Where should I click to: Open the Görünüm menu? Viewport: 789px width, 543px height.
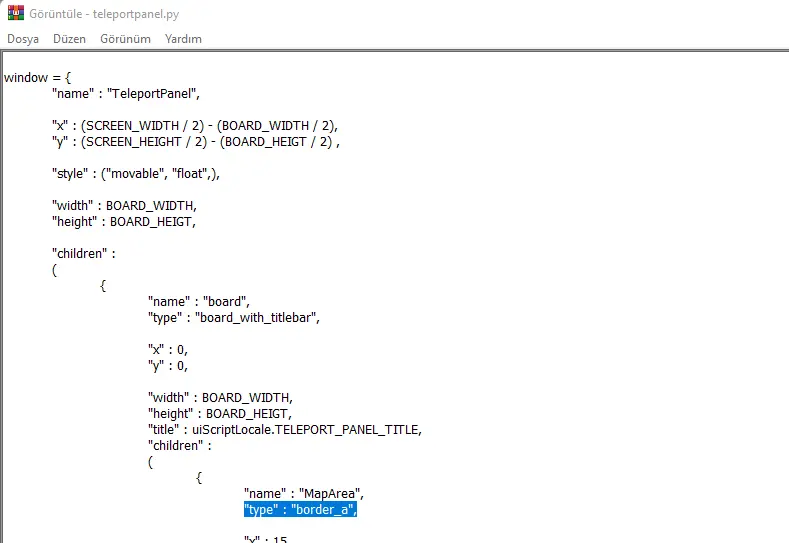(125, 39)
